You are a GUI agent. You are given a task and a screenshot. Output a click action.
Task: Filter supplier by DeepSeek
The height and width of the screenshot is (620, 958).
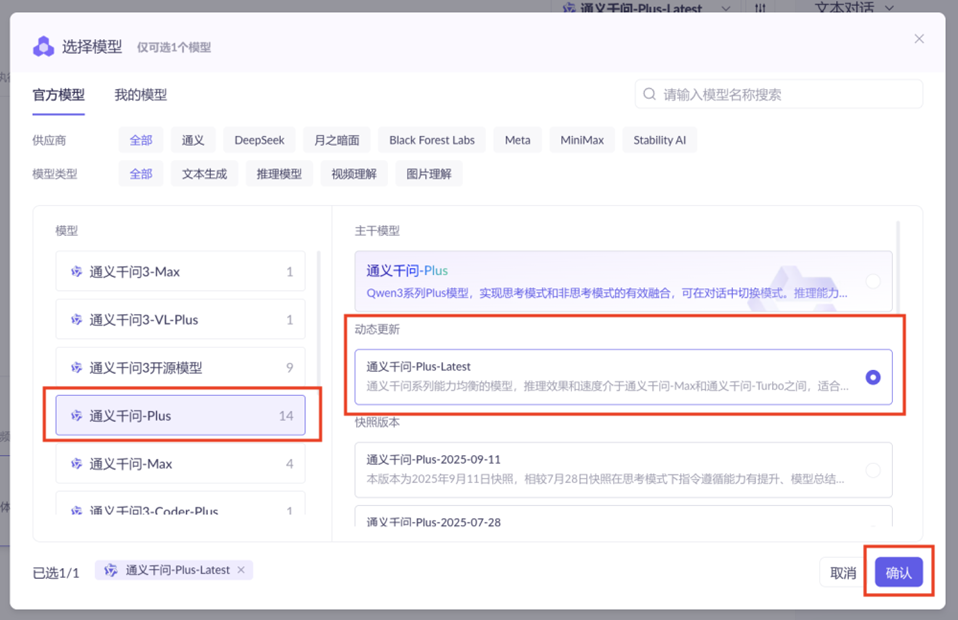pyautogui.click(x=259, y=140)
